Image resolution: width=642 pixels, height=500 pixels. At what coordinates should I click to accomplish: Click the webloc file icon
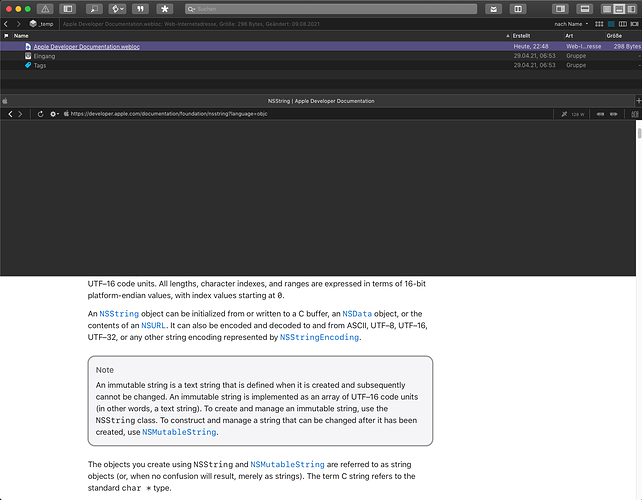click(28, 46)
